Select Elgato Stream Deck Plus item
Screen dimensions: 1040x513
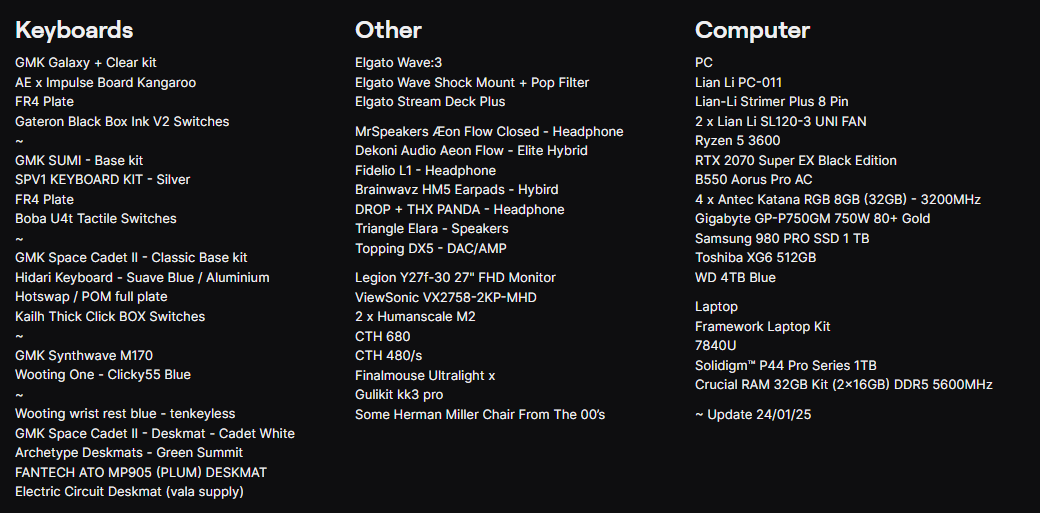(430, 102)
